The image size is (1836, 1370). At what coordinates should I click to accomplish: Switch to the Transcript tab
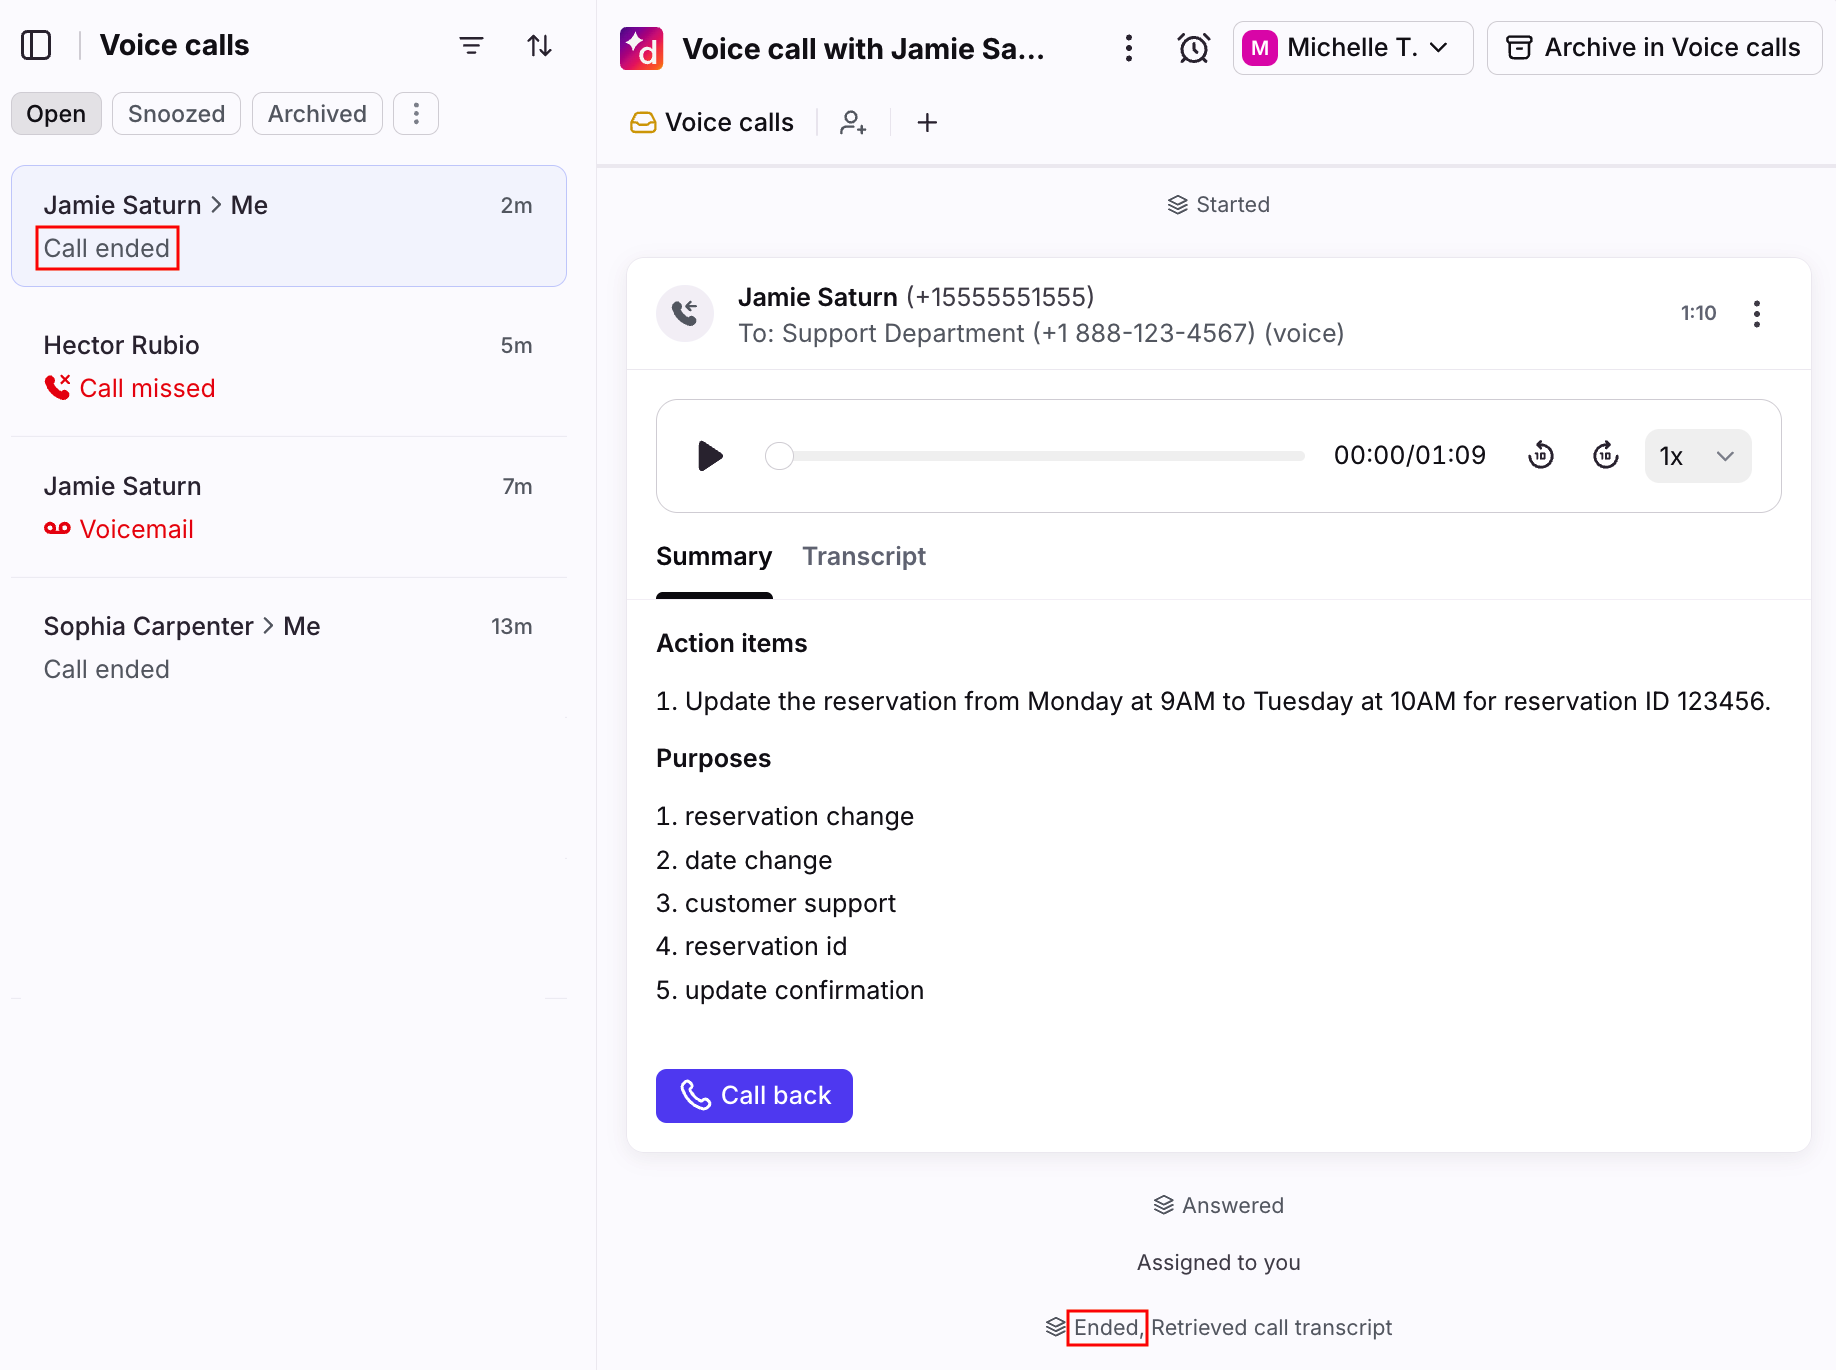click(864, 556)
